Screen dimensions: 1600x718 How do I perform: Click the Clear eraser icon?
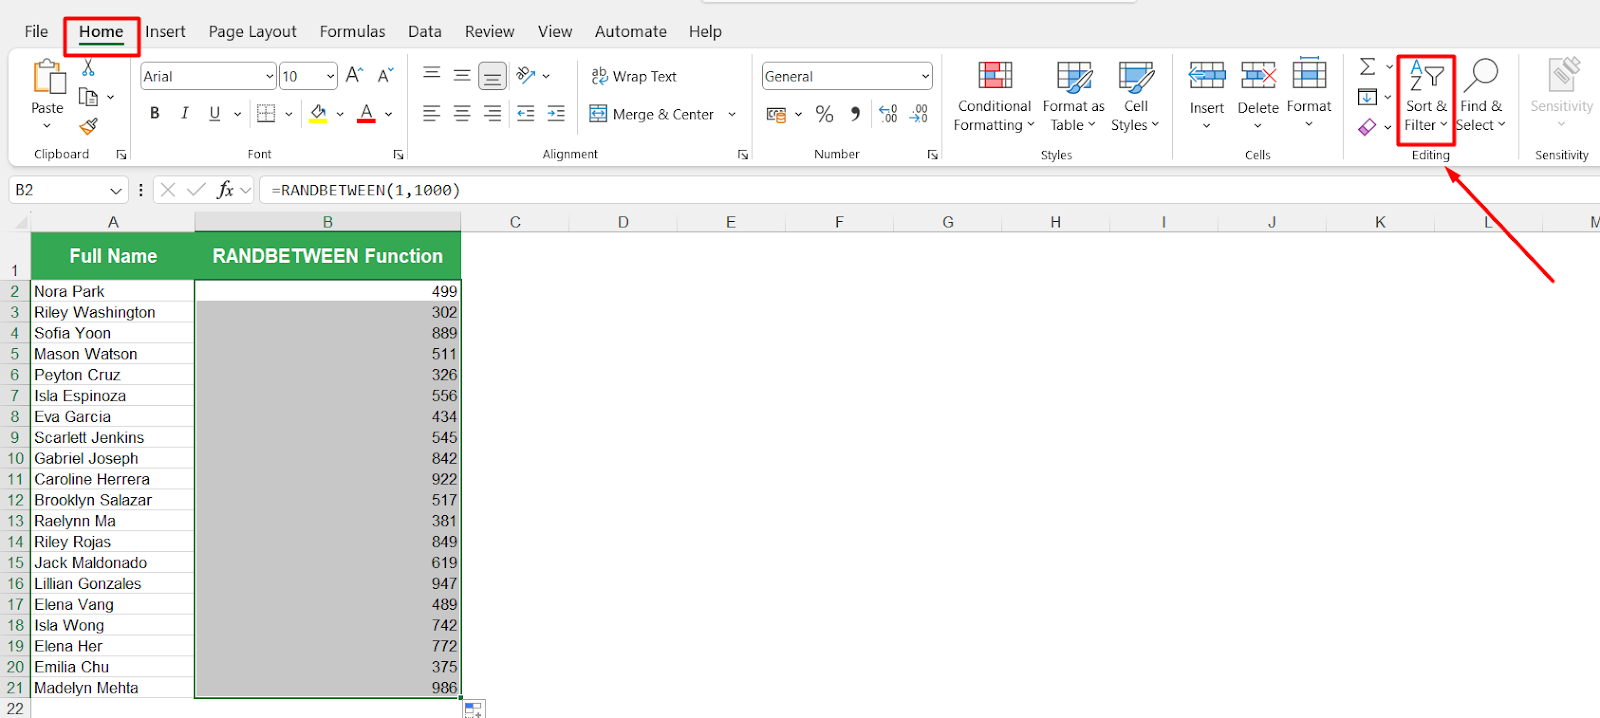tap(1368, 127)
